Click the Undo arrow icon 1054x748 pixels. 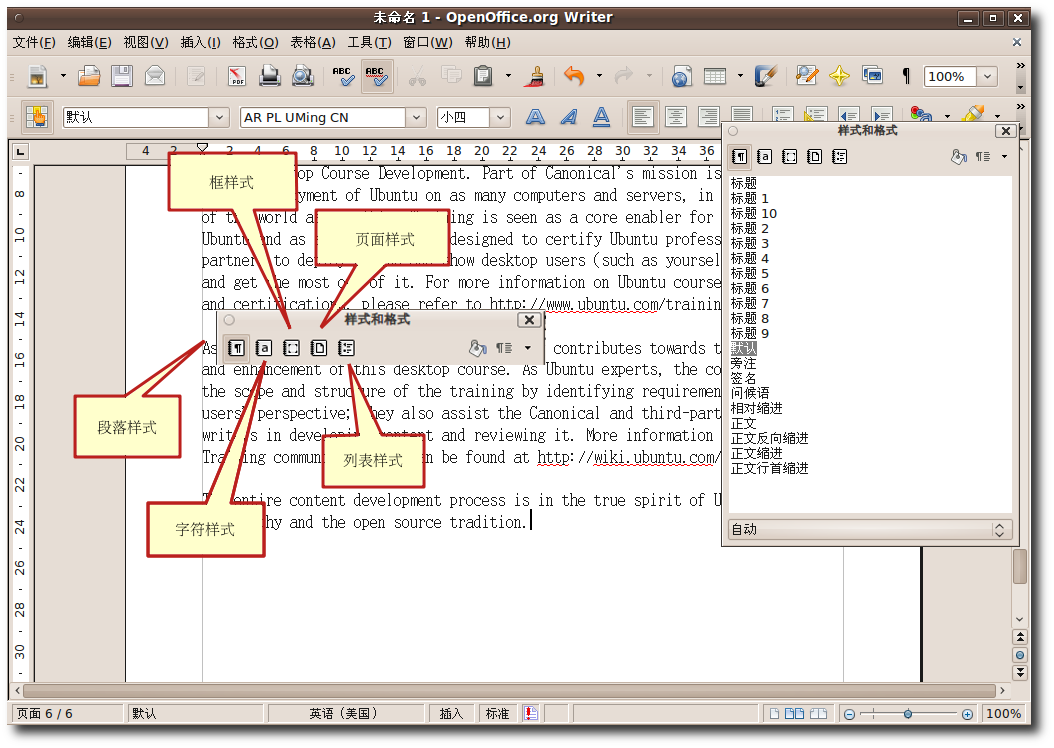coord(573,76)
